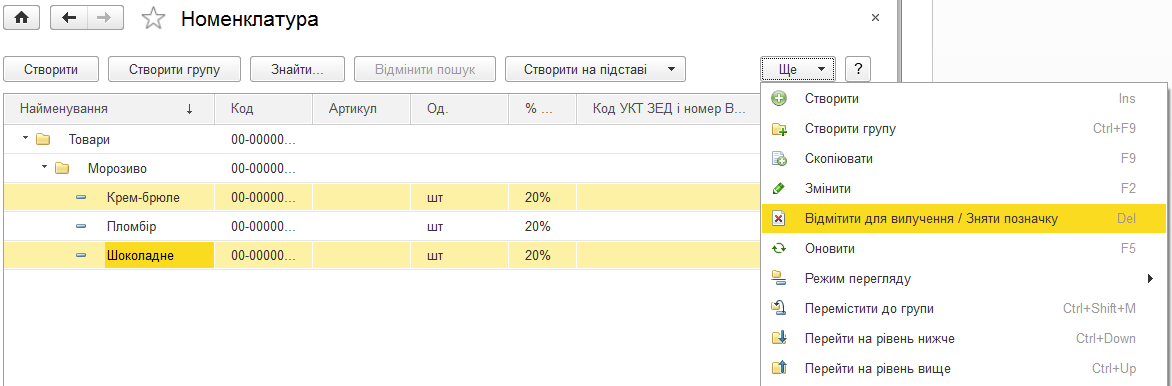Add Номенклатура to favorites with the star

click(153, 19)
